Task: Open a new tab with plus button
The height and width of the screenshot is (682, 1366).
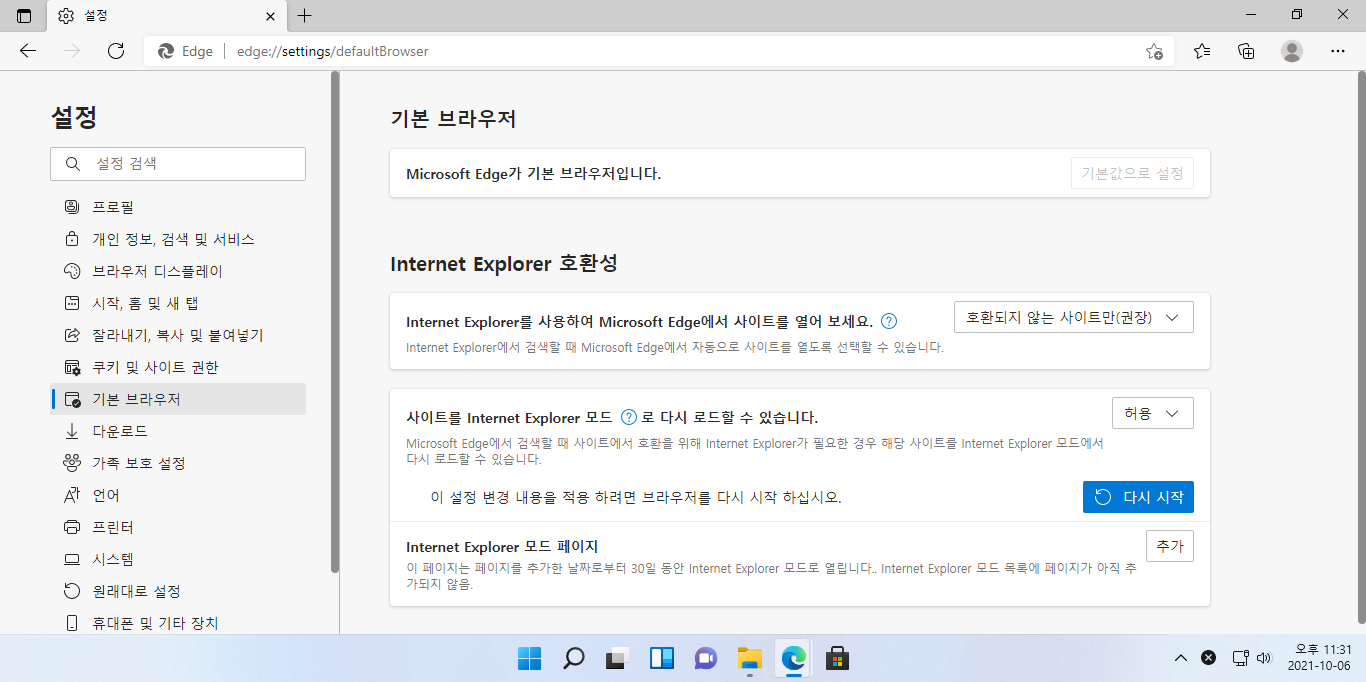Action: point(305,16)
